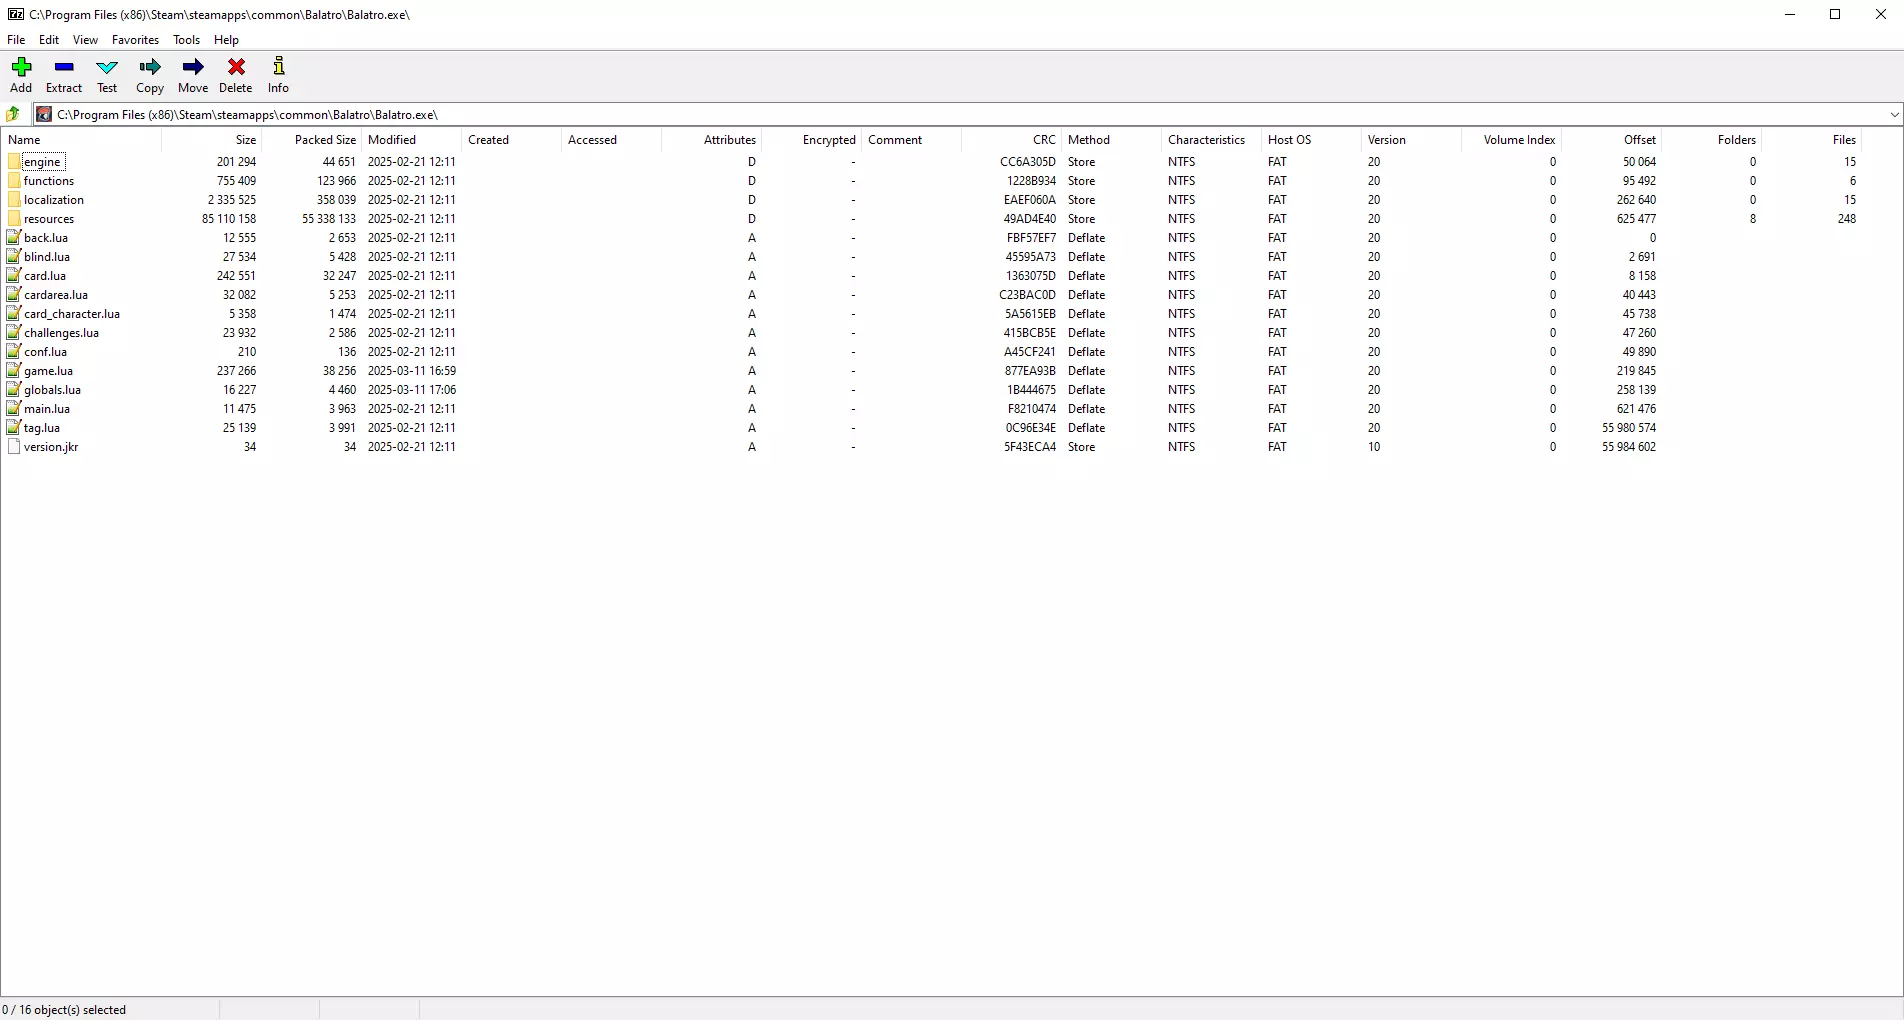Sort by the Attributes column header
The height and width of the screenshot is (1020, 1904).
click(711, 140)
